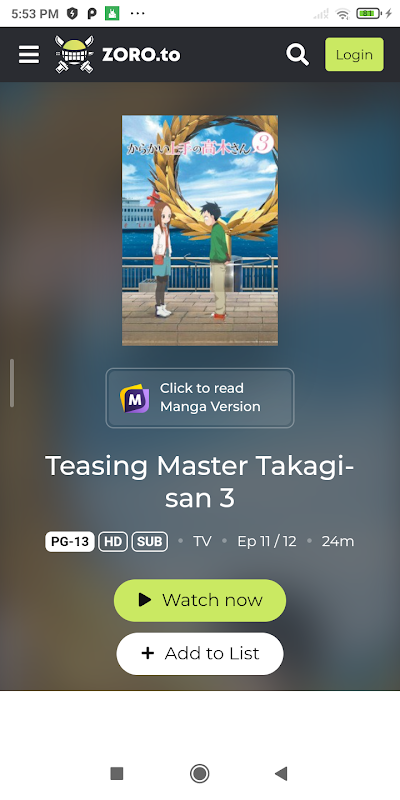Tap the play triangle in Watch now
Image resolution: width=400 pixels, height=800 pixels.
click(x=145, y=599)
